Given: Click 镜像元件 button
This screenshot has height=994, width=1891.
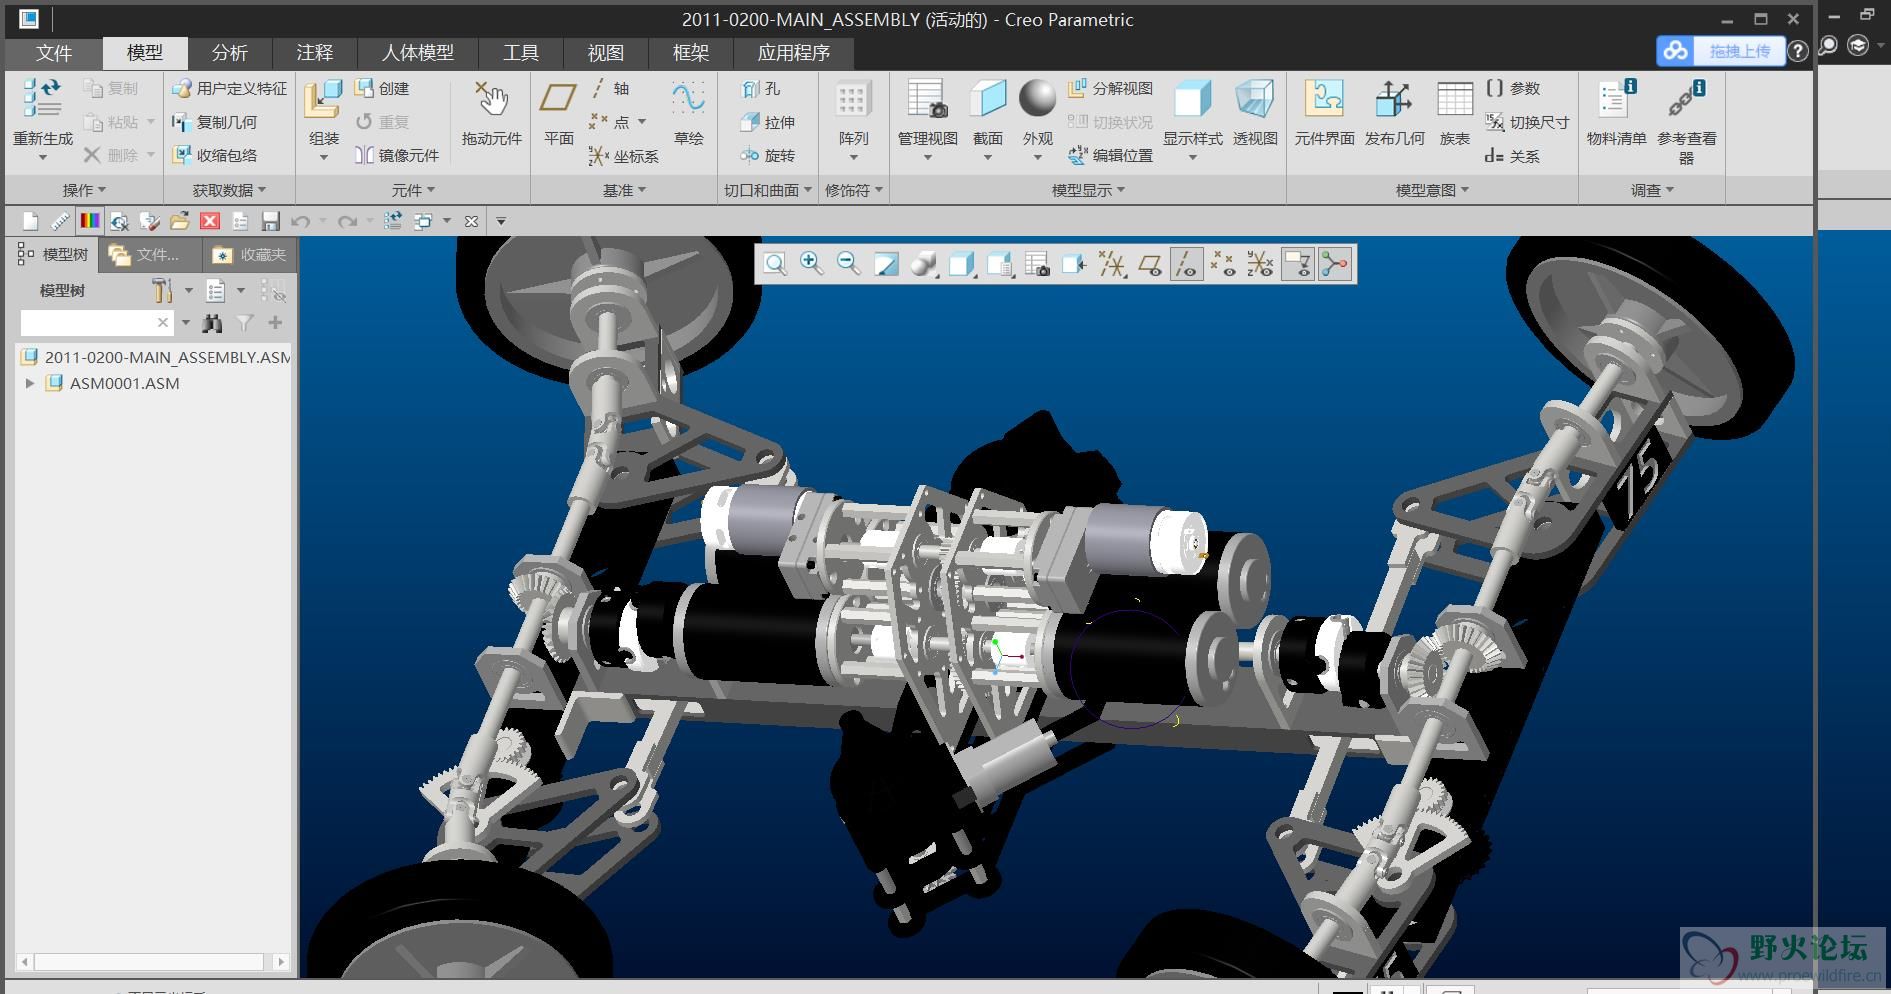Looking at the screenshot, I should pos(397,155).
